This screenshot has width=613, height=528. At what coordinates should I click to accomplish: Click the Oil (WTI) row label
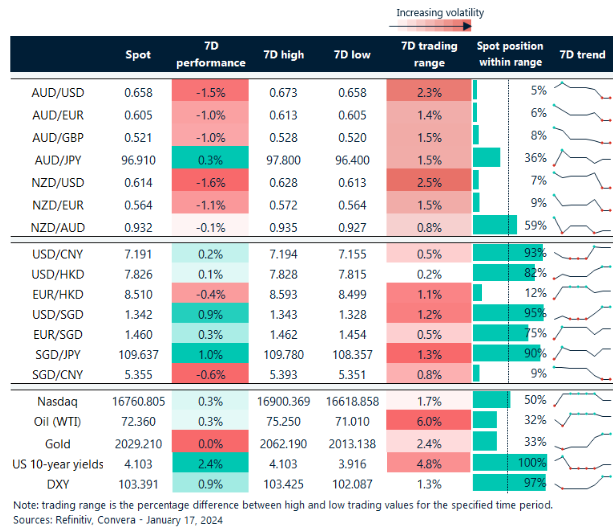coord(61,420)
